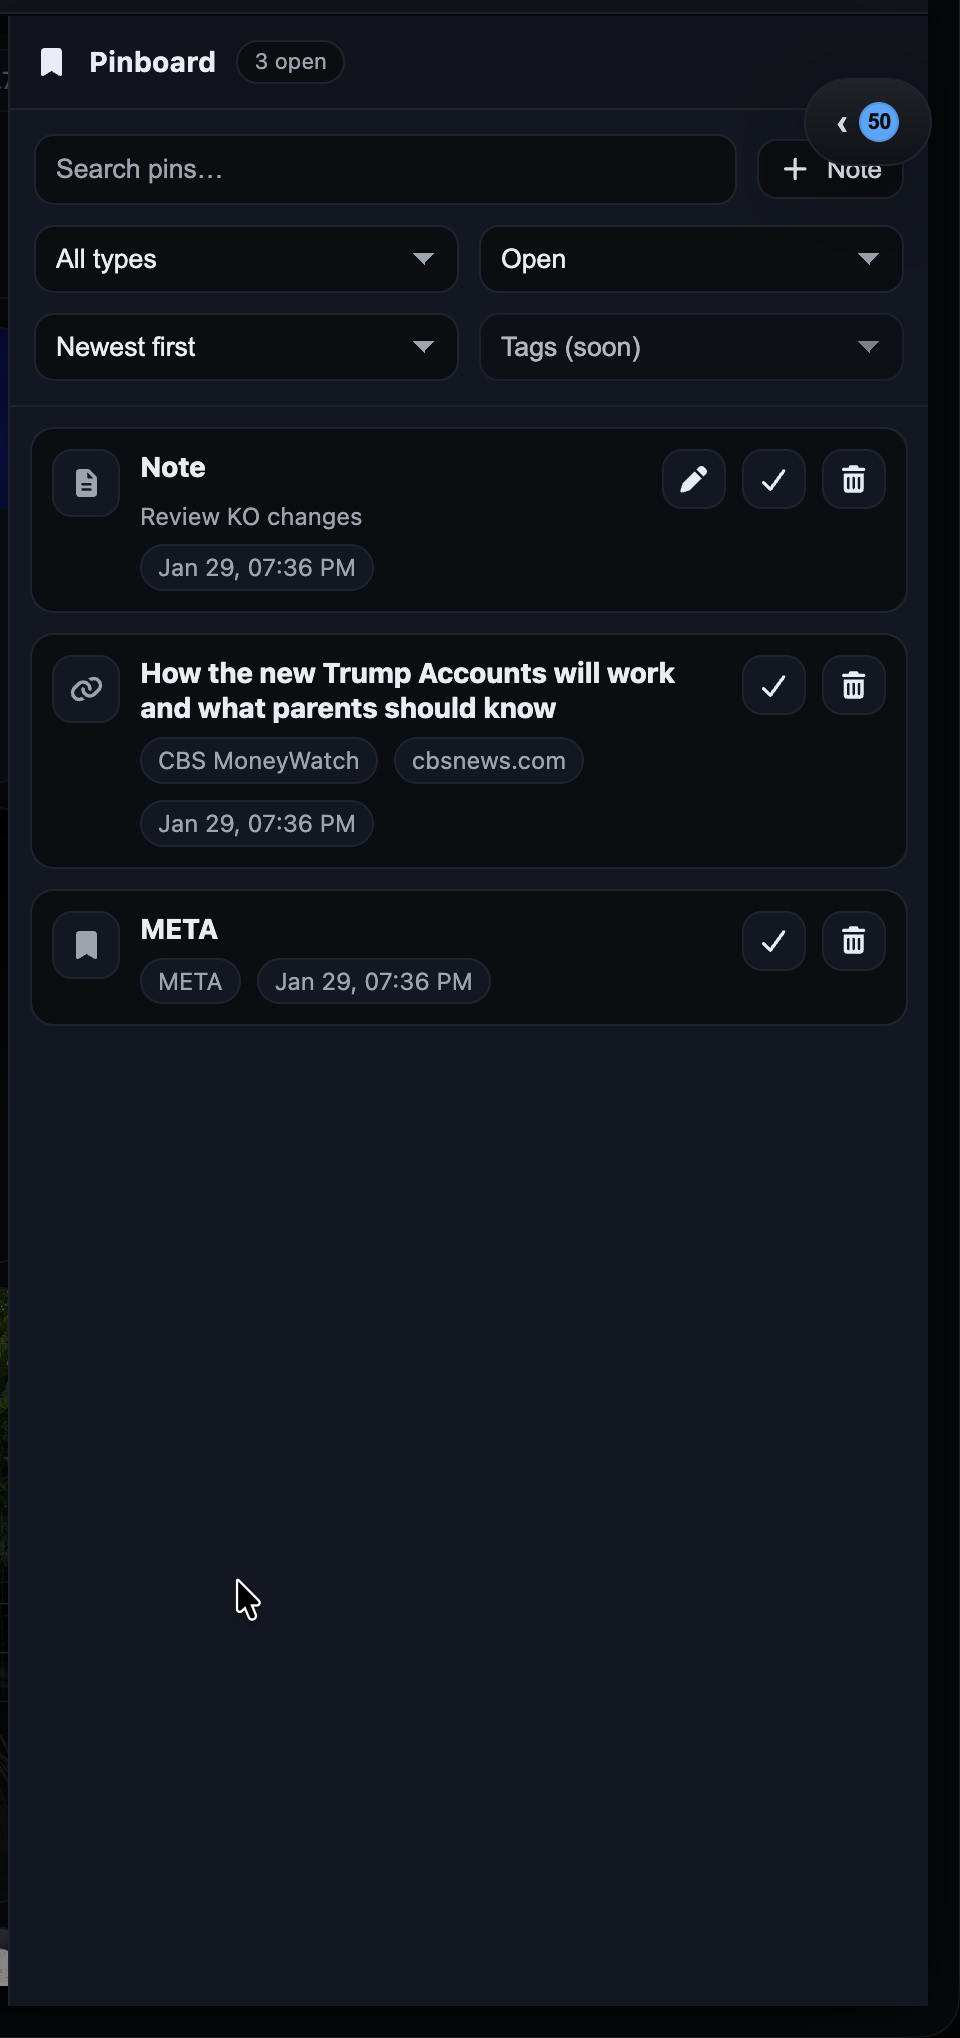Mark the Note pin as done
This screenshot has height=2038, width=960.
click(x=773, y=479)
